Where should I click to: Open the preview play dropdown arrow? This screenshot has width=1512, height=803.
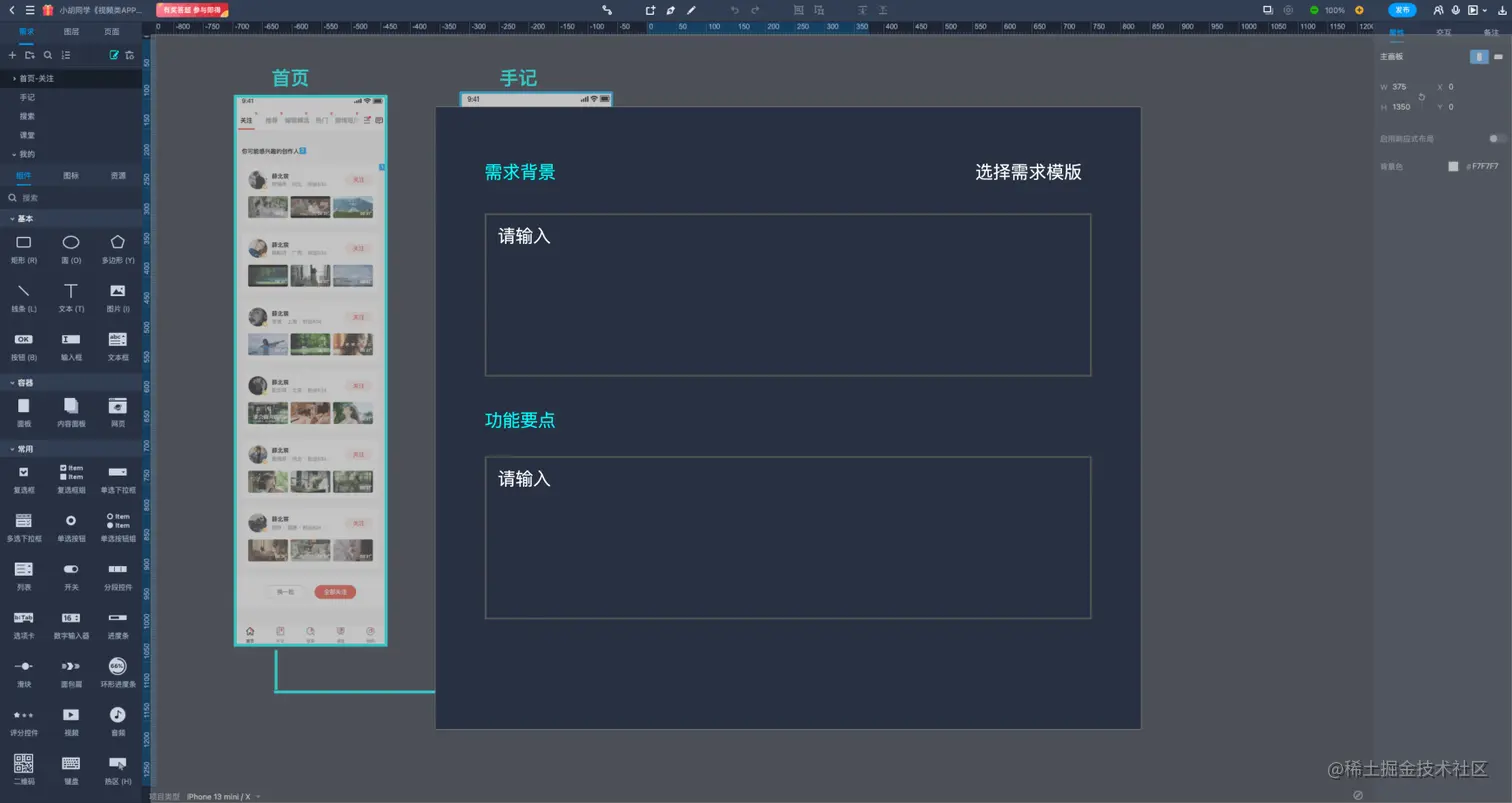coord(1485,10)
